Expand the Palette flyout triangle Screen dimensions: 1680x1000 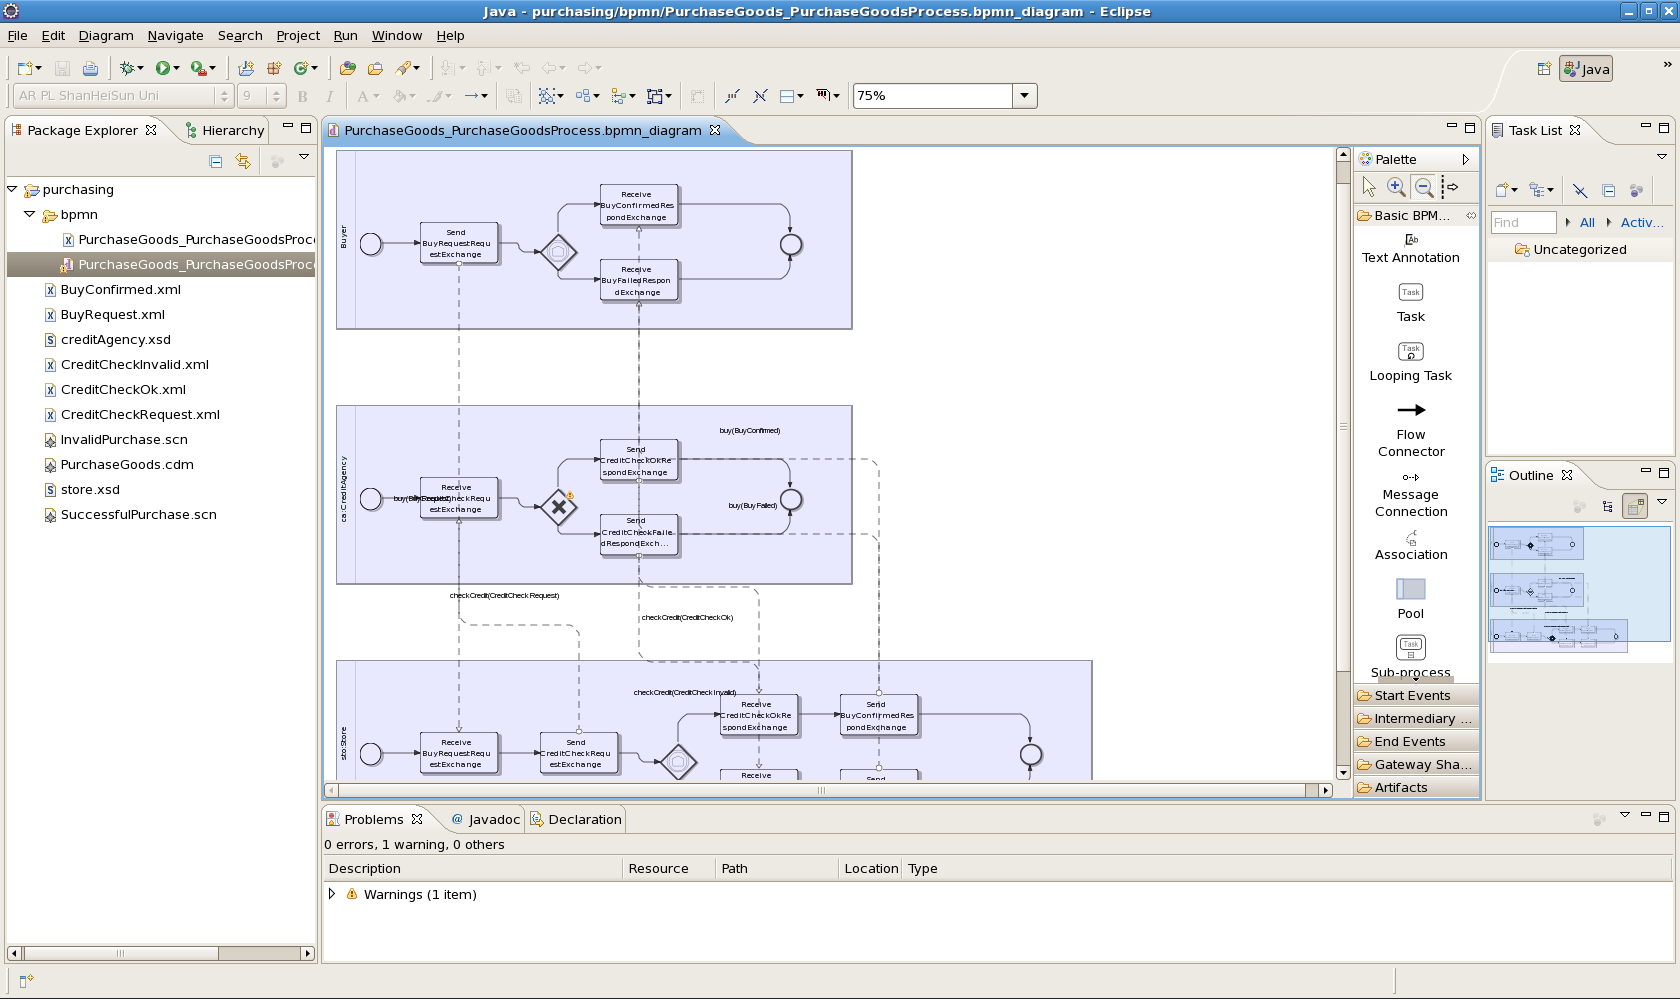pos(1466,159)
